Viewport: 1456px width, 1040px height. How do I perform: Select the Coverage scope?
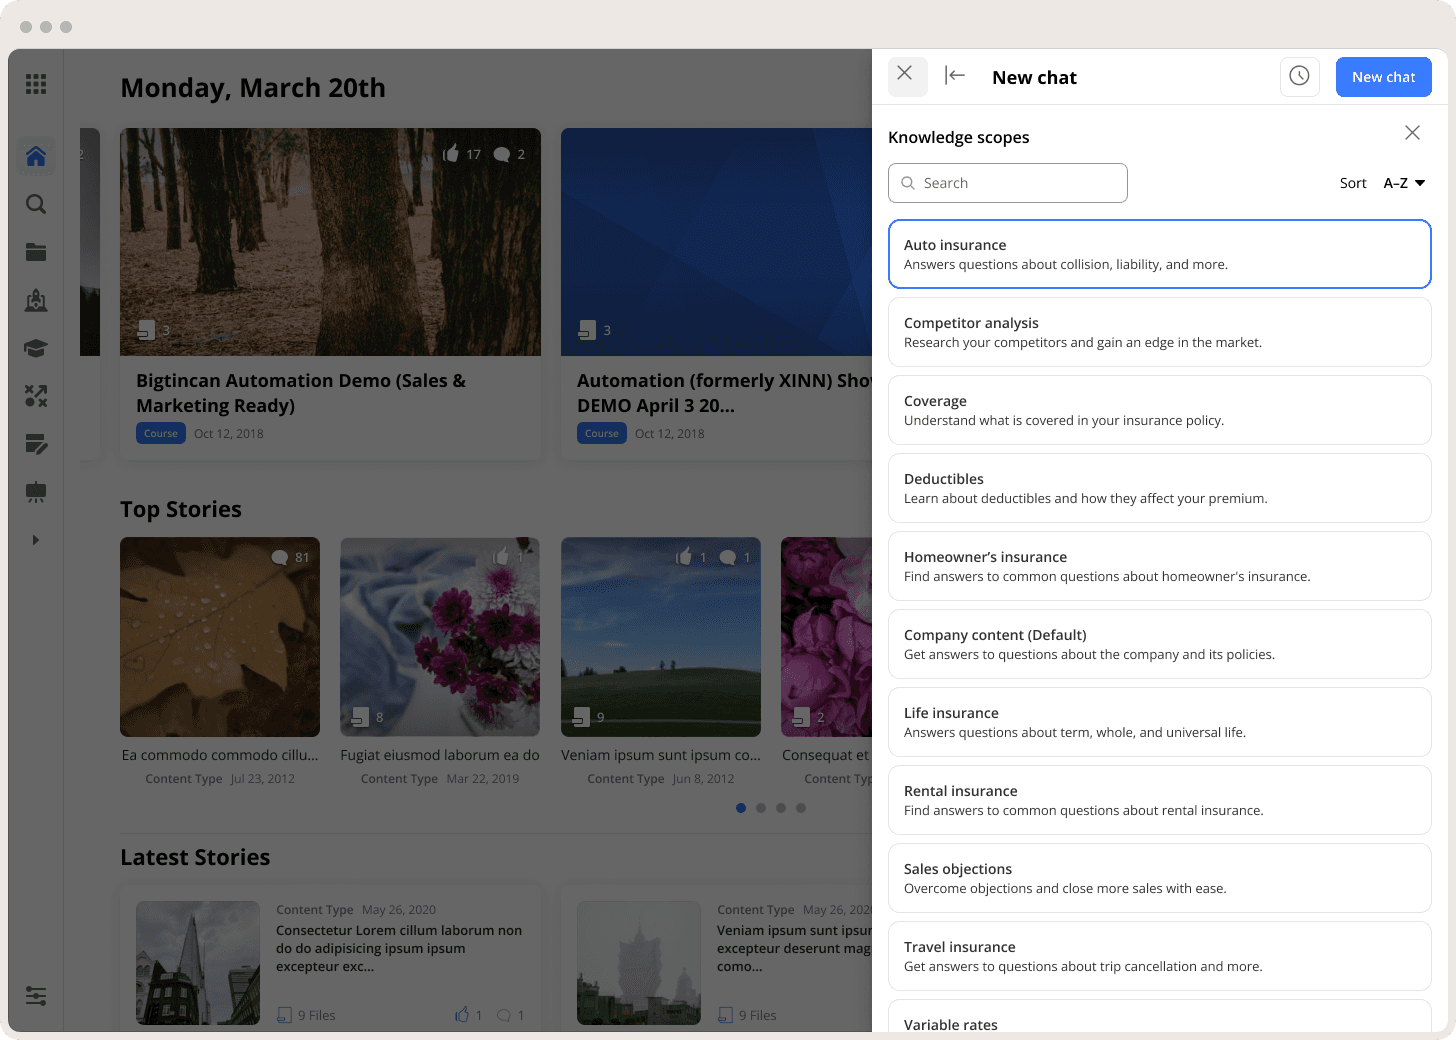tap(1160, 410)
